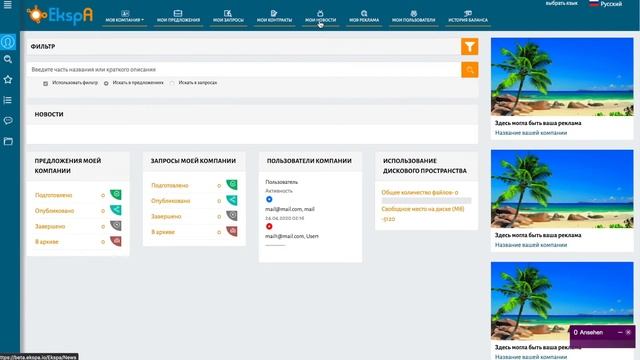Click the EkspA logo

pos(60,15)
